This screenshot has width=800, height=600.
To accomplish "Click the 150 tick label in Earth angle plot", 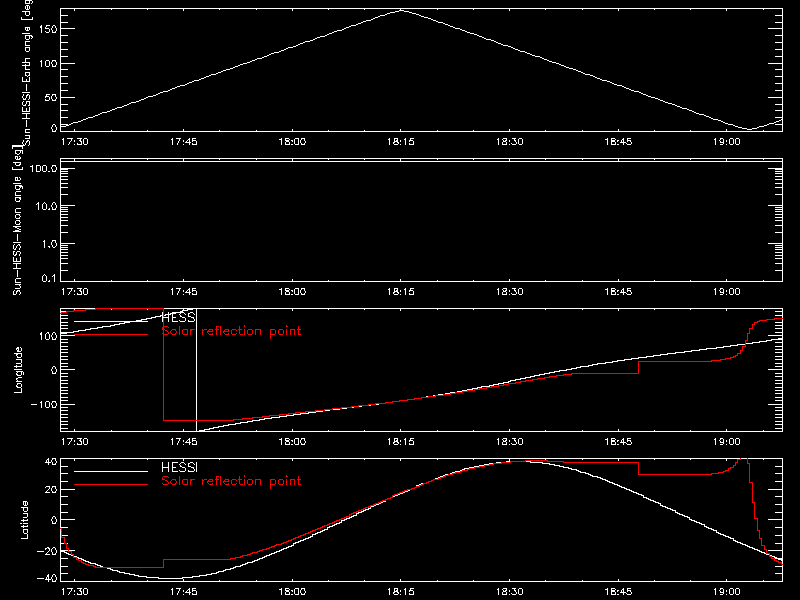I will click(x=47, y=29).
